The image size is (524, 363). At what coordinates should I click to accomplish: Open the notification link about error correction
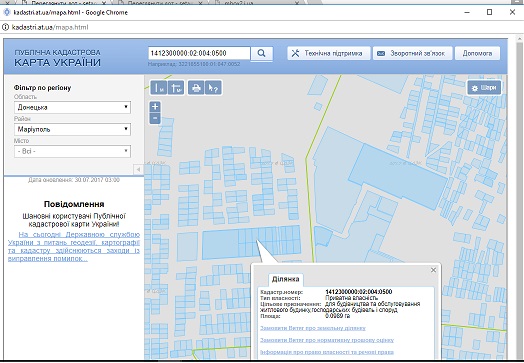pos(74,247)
